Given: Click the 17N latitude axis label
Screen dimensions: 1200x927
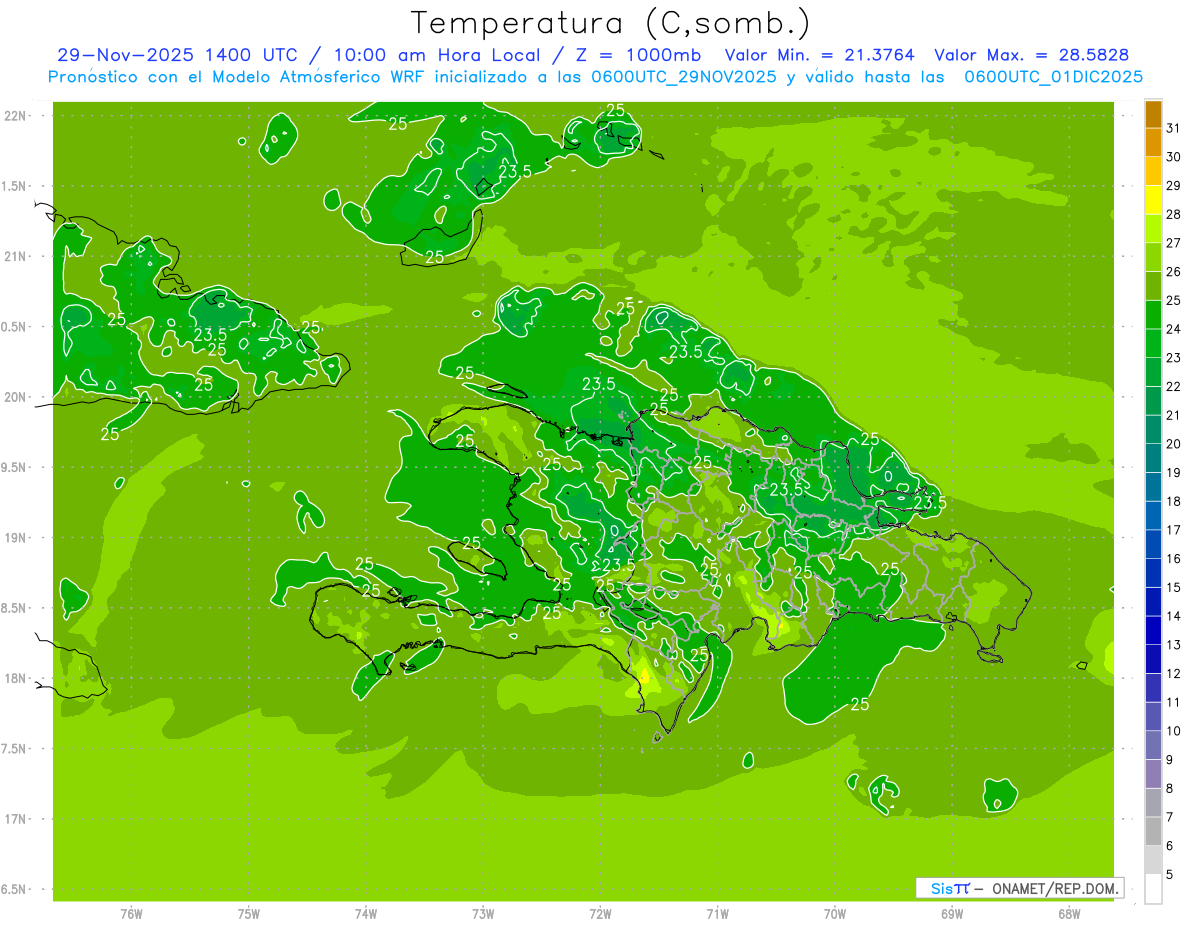Looking at the screenshot, I should 15,819.
